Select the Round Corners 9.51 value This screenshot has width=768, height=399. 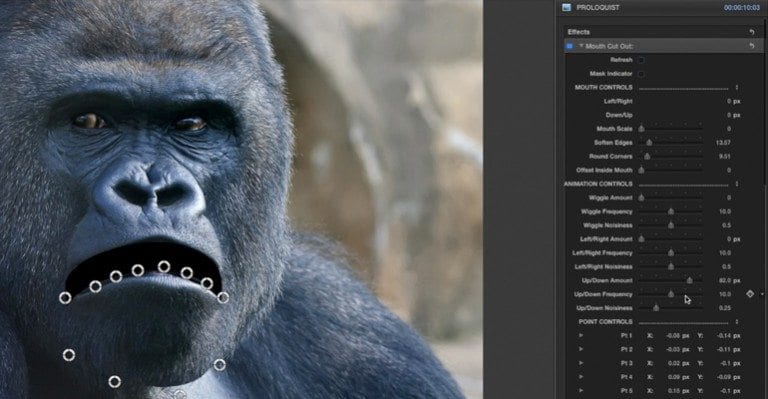725,156
